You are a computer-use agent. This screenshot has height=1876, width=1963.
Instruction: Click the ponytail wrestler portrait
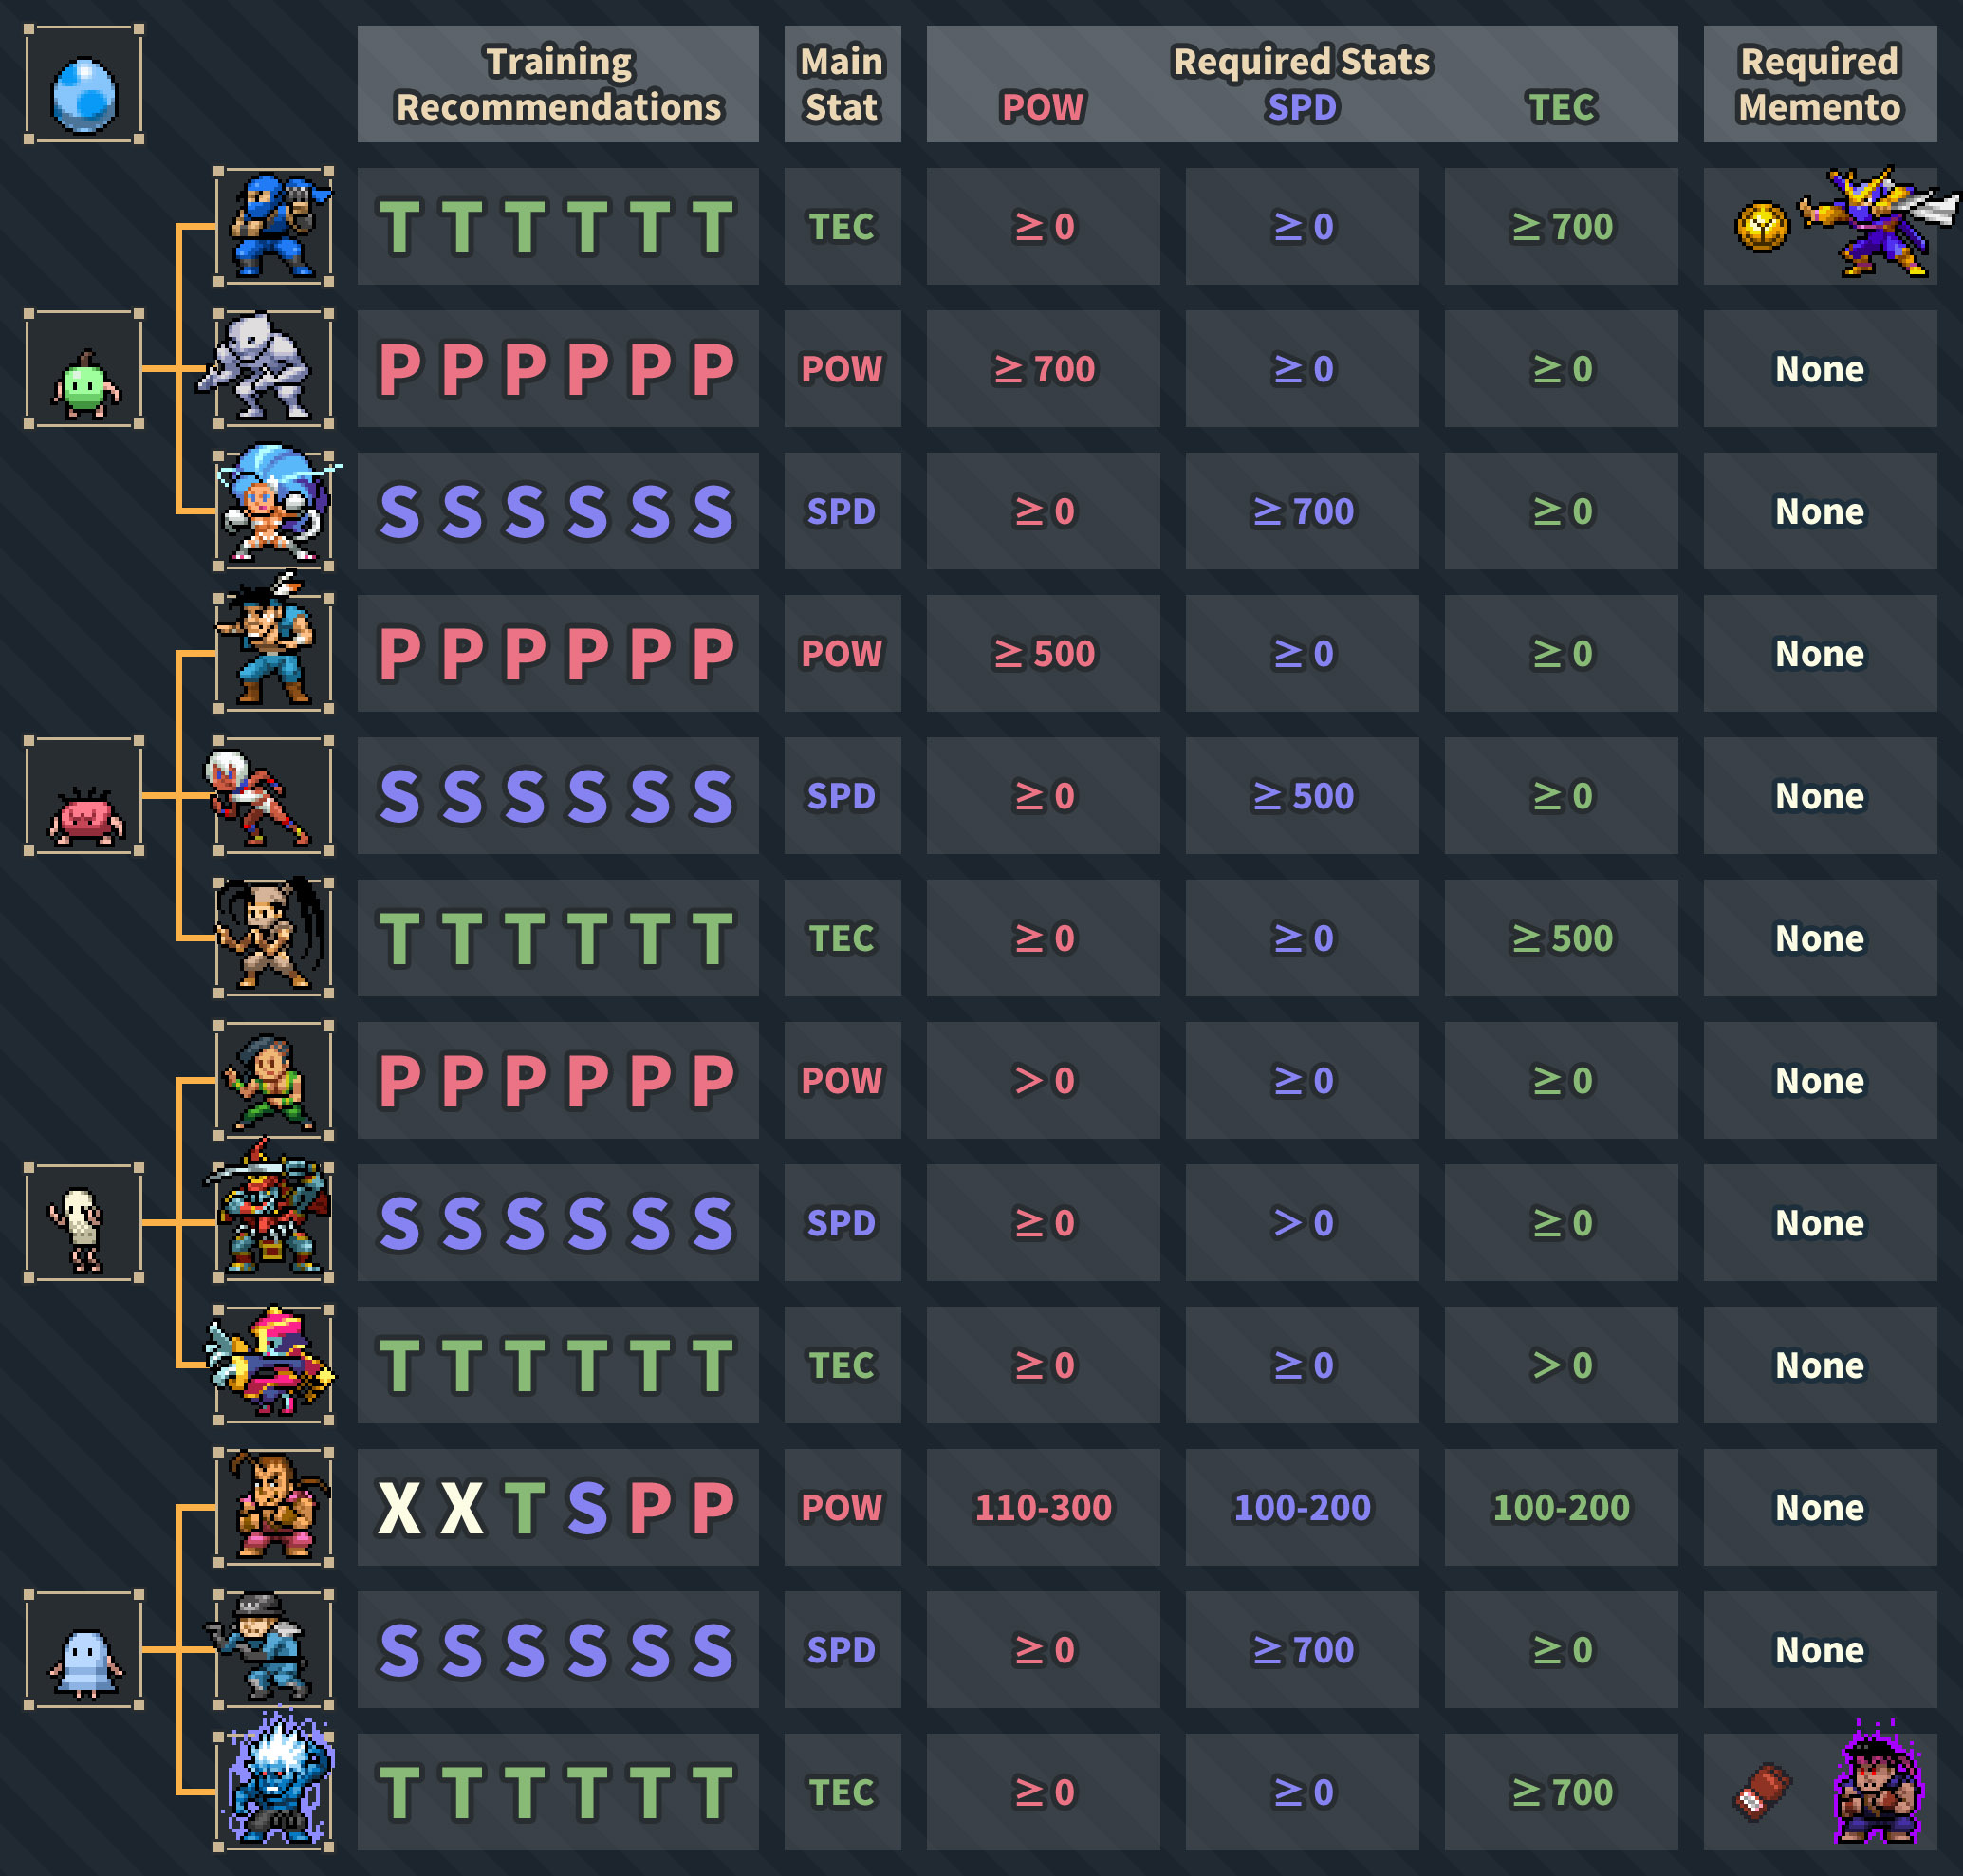coord(274,1508)
